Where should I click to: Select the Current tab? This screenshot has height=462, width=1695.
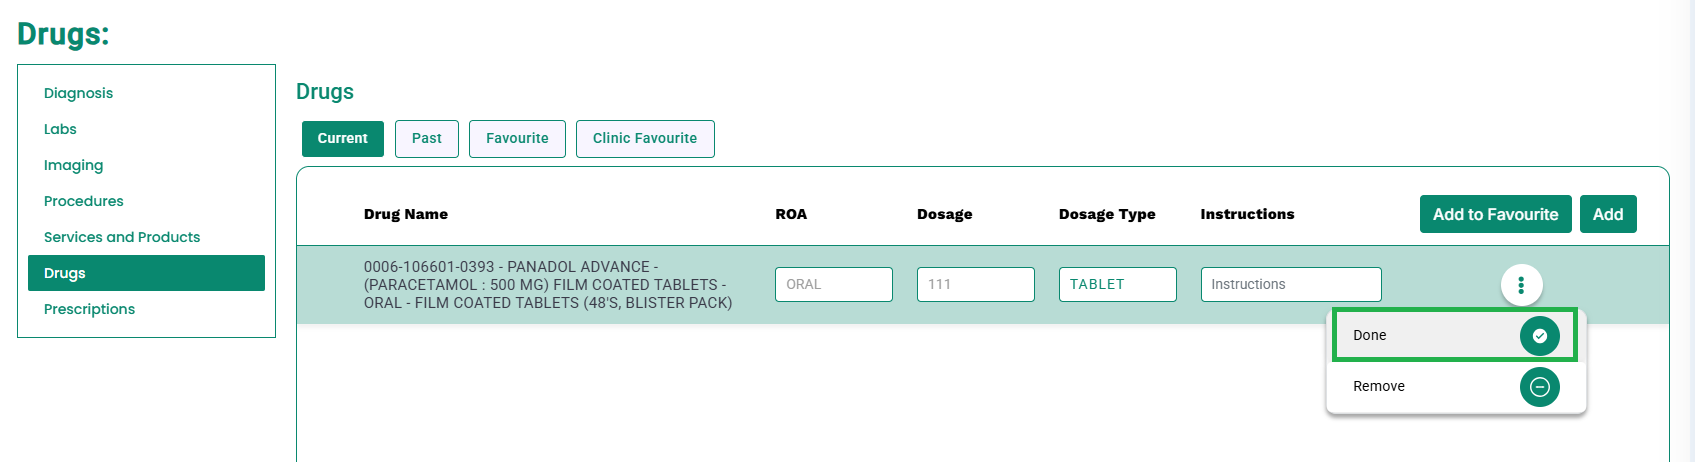(x=343, y=139)
